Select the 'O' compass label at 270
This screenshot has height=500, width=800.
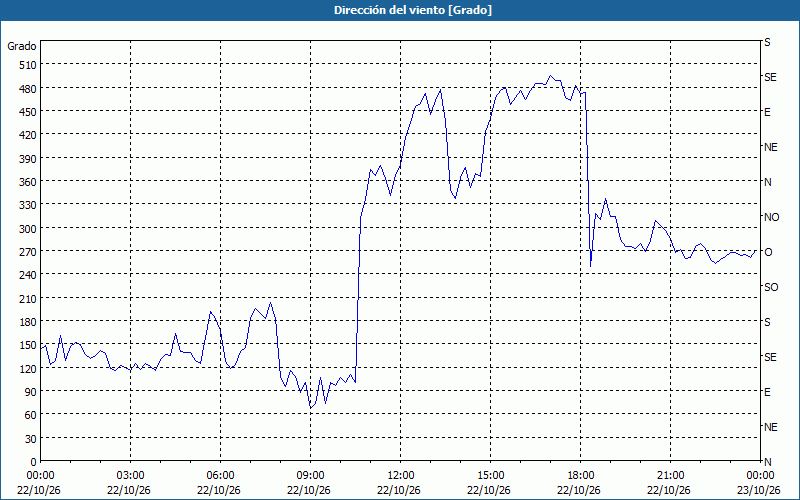pyautogui.click(x=768, y=252)
